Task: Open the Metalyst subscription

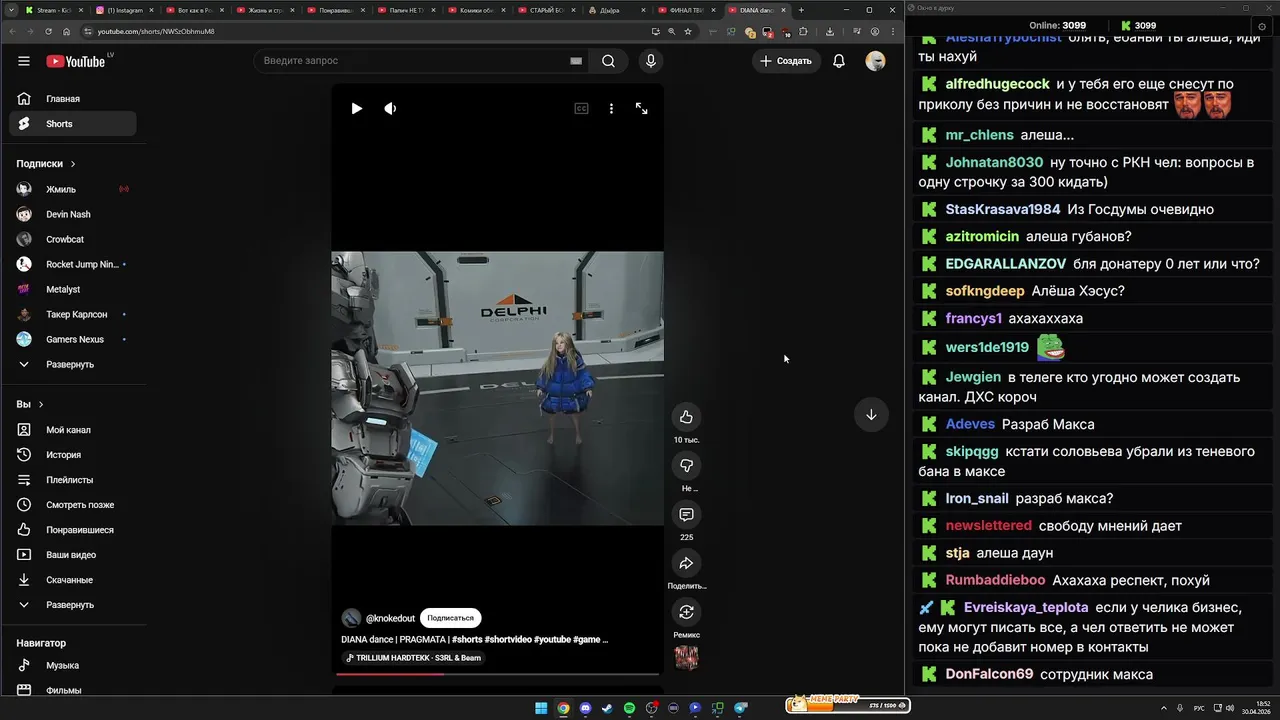Action: (x=73, y=289)
